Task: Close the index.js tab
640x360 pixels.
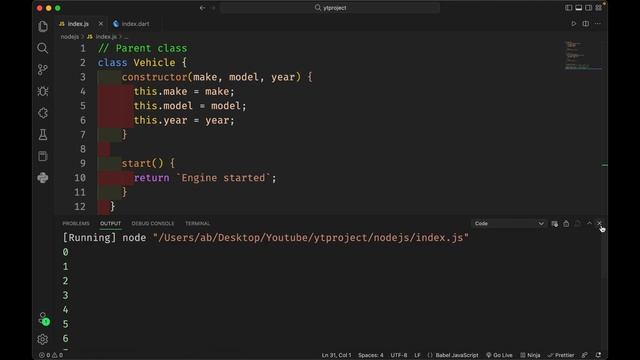Action: [x=100, y=24]
